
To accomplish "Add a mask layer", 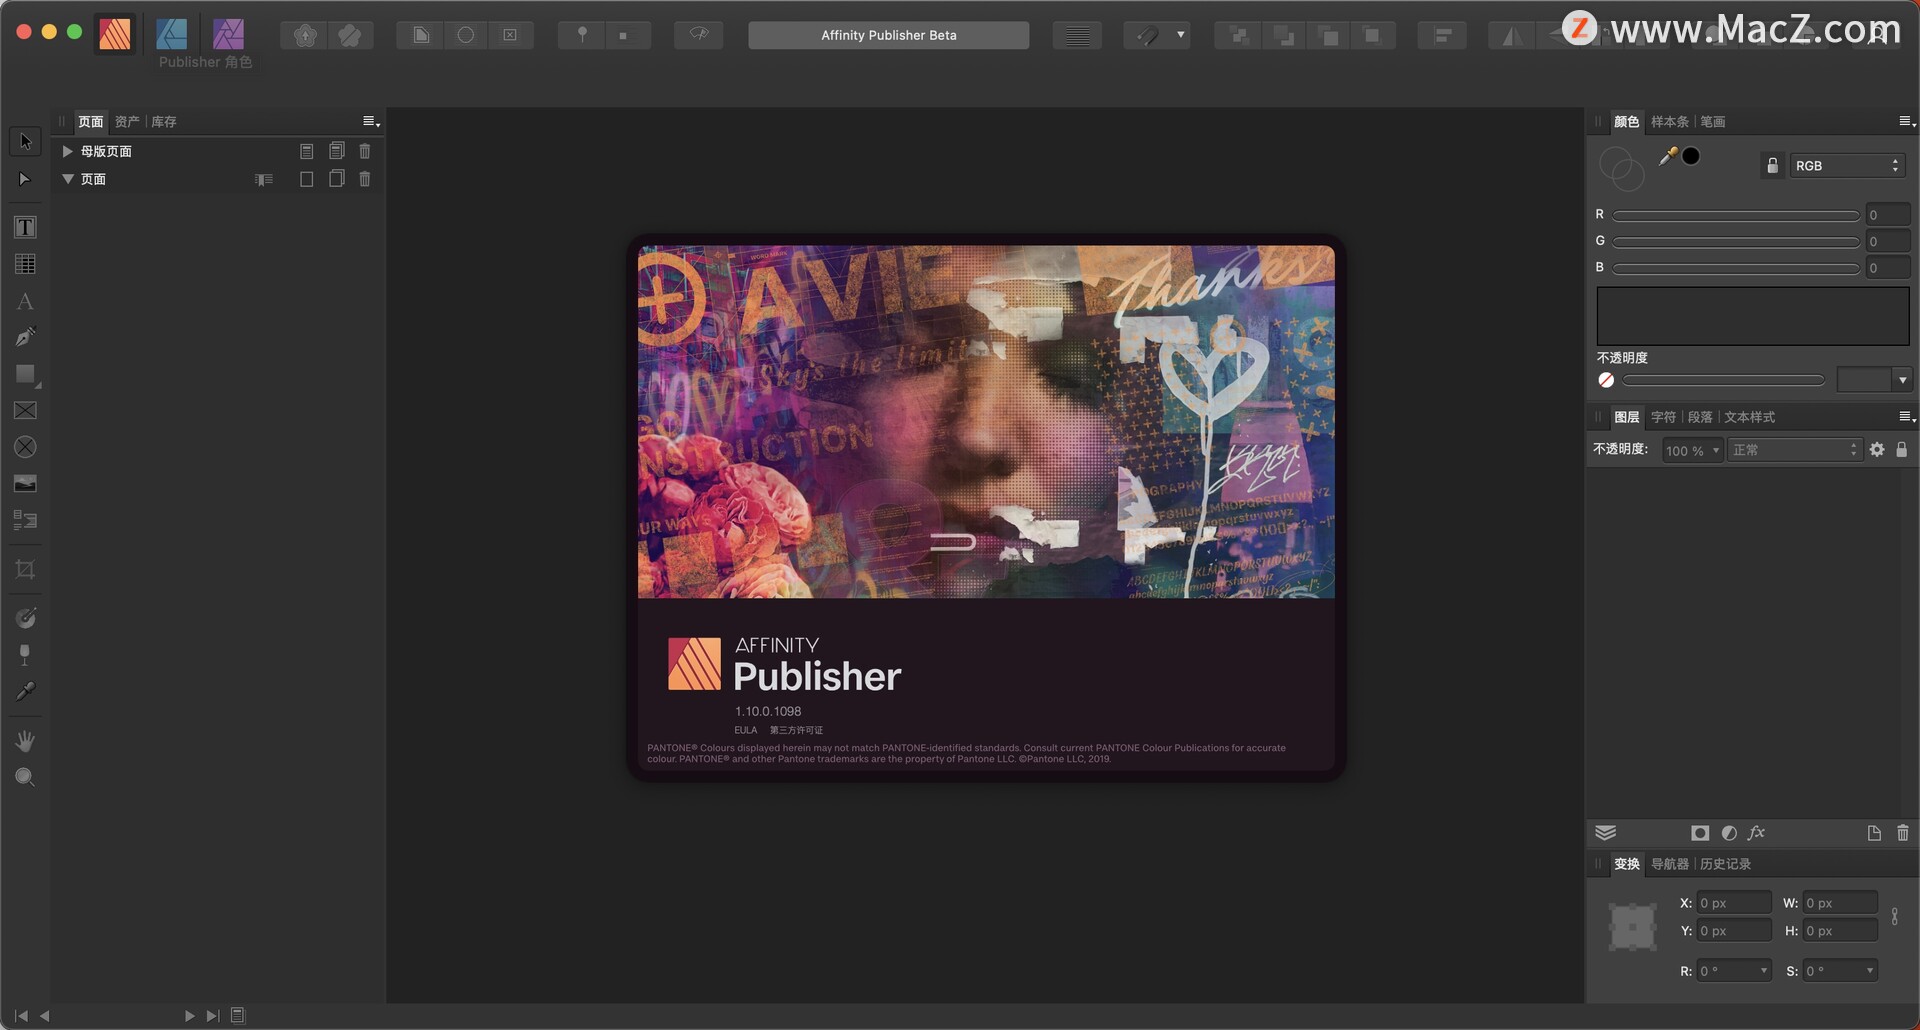I will click(1700, 833).
